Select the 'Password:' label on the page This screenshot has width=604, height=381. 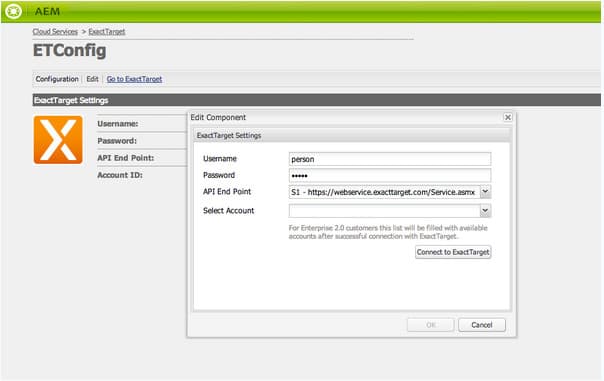point(117,141)
